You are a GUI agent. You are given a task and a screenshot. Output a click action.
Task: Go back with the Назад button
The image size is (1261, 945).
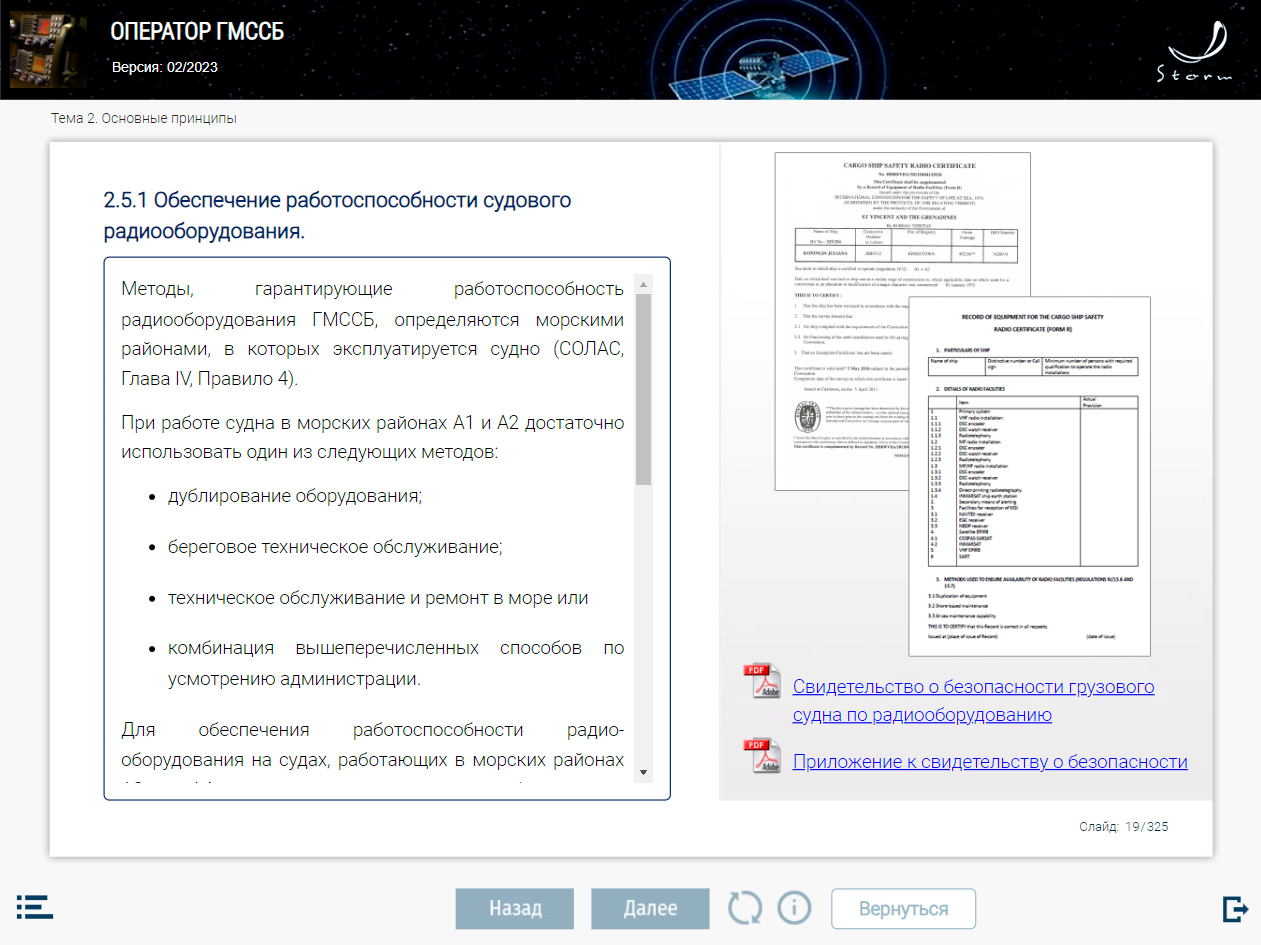515,909
